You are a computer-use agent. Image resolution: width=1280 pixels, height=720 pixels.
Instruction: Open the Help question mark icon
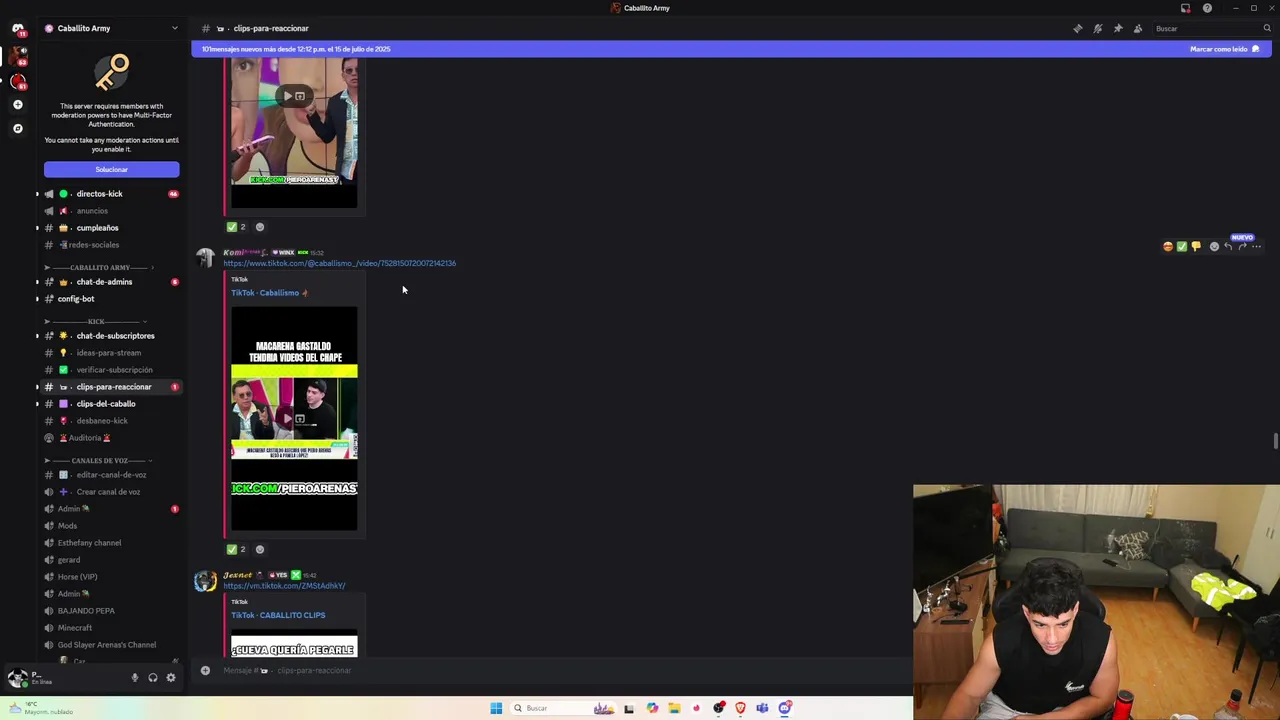1207,8
